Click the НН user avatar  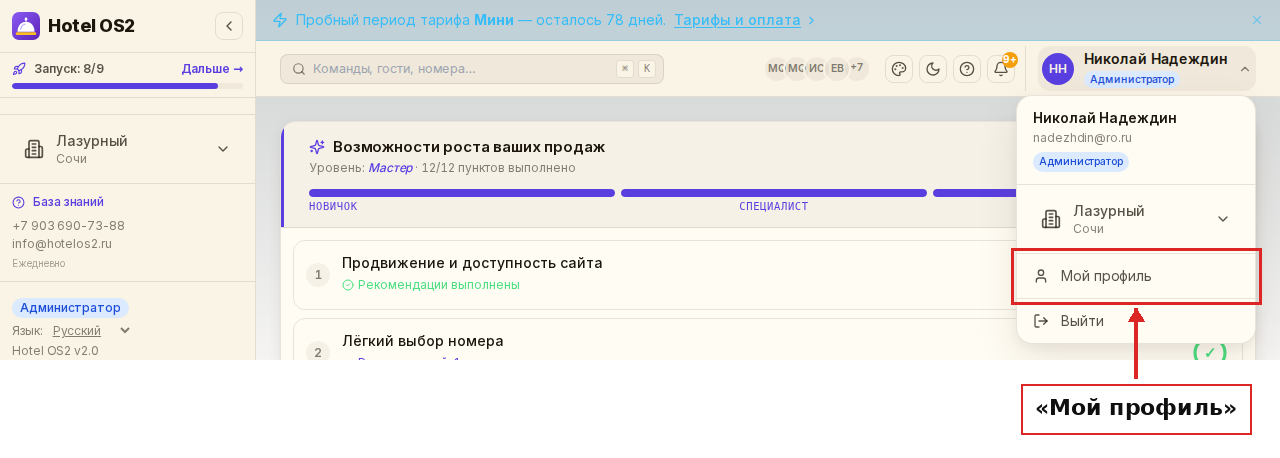tap(1058, 69)
